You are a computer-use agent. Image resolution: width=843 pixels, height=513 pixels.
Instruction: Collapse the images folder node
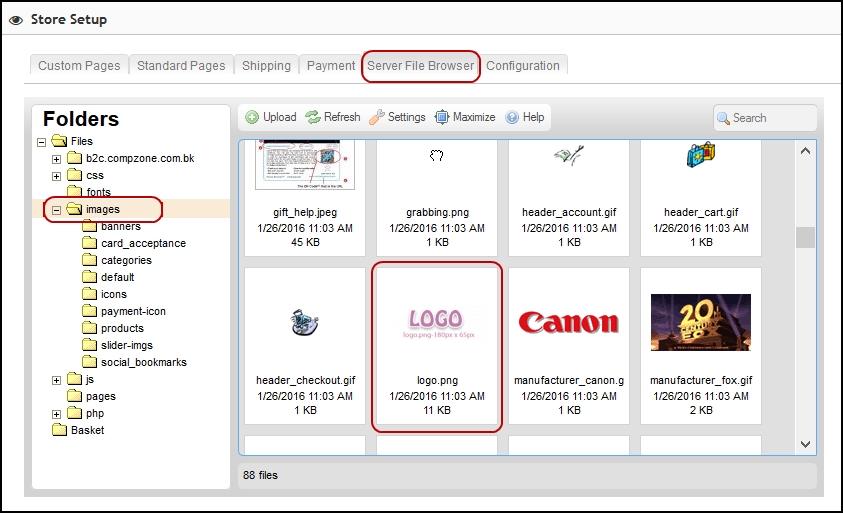pyautogui.click(x=56, y=210)
